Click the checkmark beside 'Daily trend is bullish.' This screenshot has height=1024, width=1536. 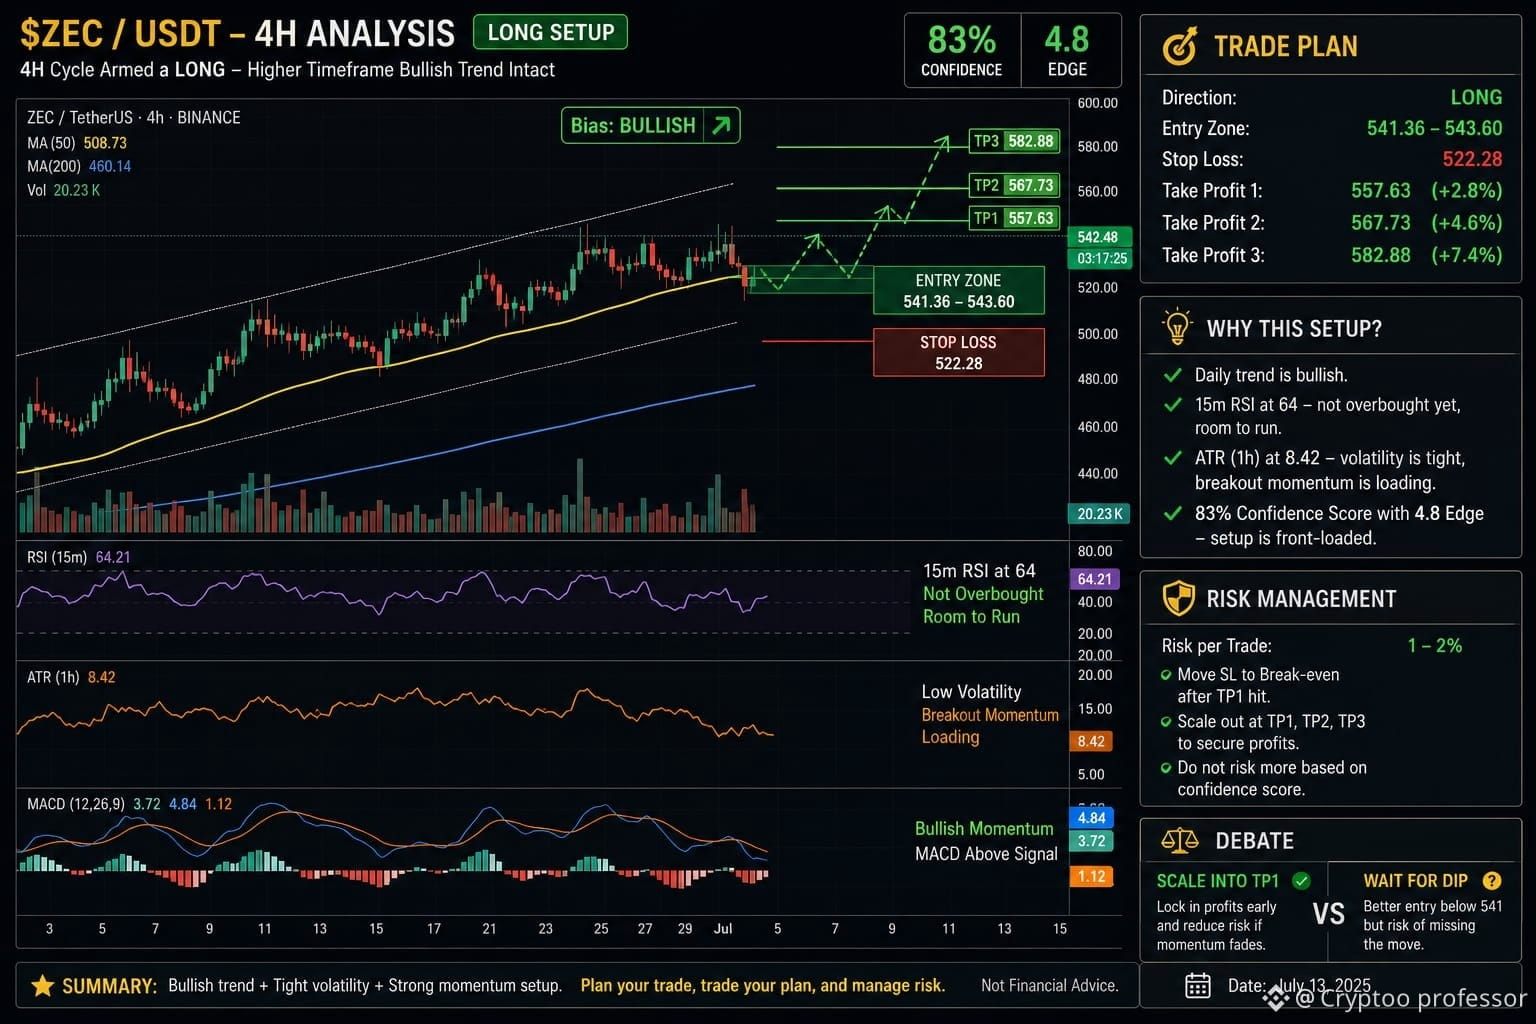point(1174,375)
